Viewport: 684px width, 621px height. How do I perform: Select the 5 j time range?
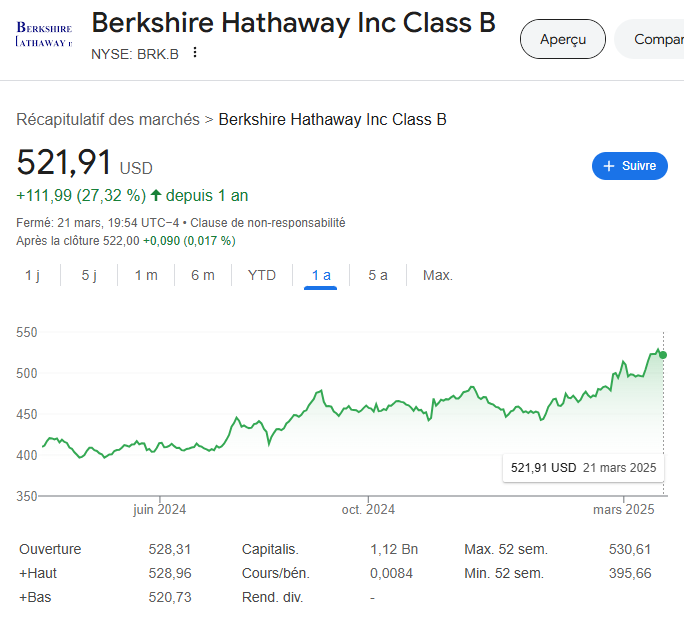[x=89, y=275]
